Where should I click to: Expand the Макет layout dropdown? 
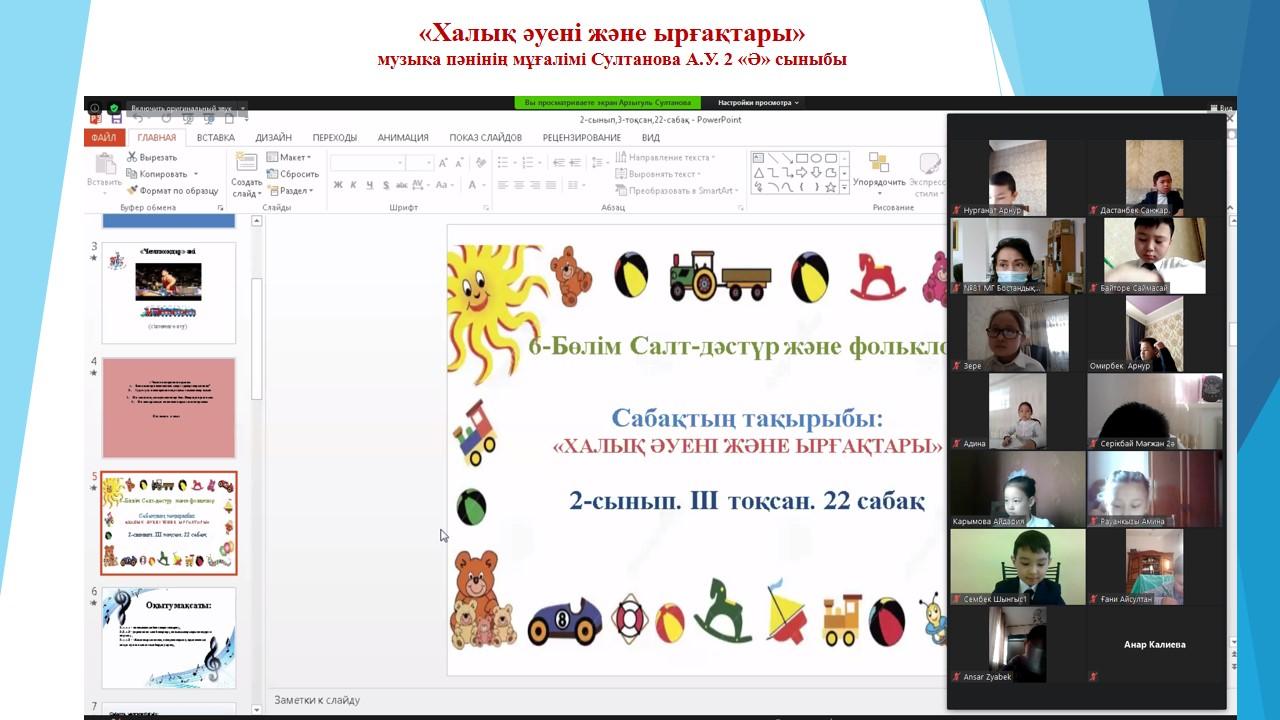(x=289, y=157)
